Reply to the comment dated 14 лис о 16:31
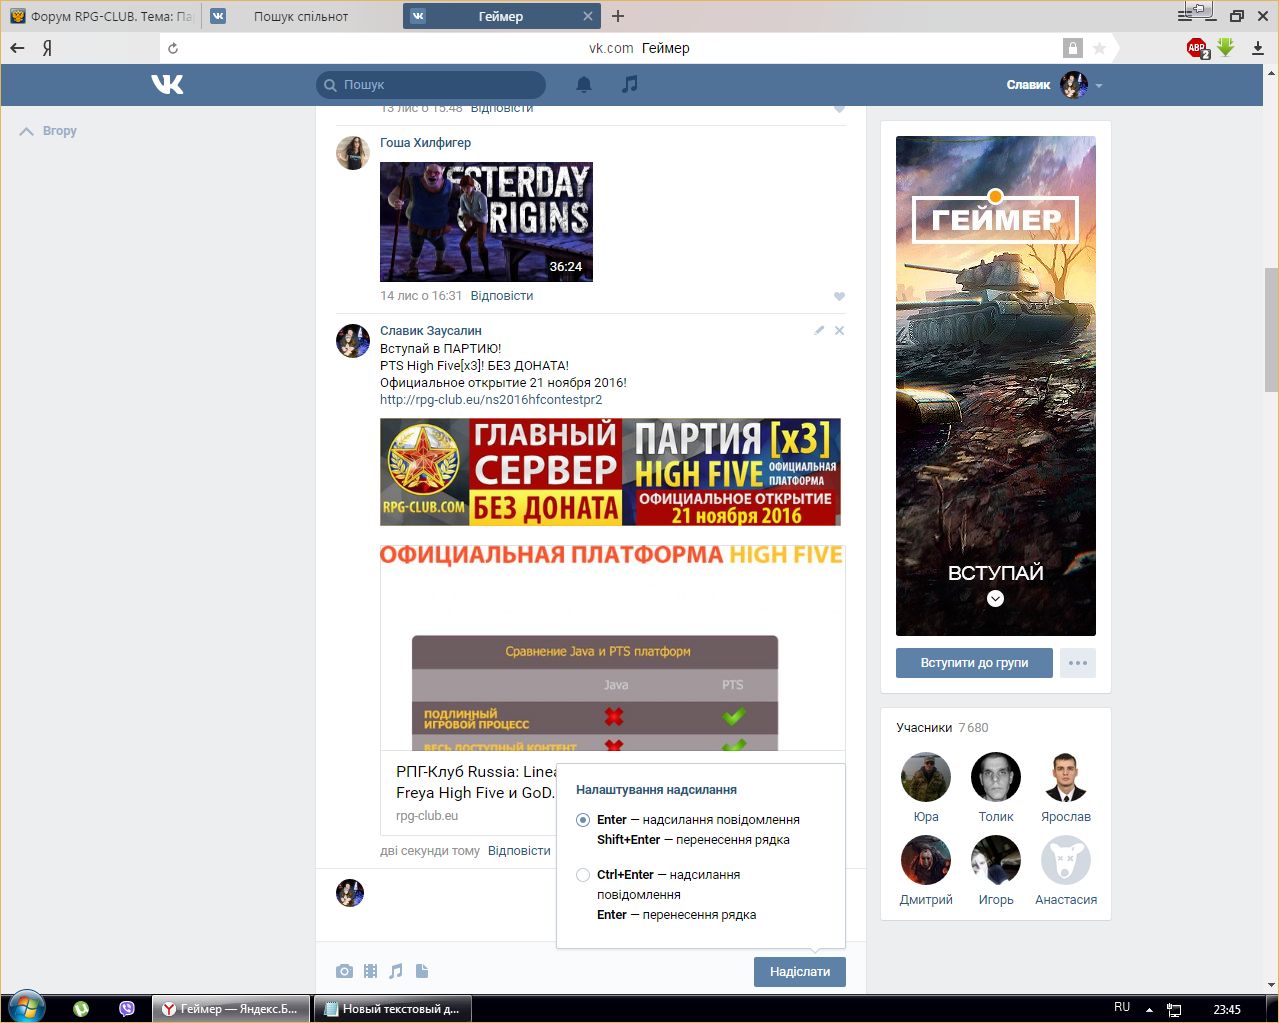1279x1023 pixels. click(502, 296)
